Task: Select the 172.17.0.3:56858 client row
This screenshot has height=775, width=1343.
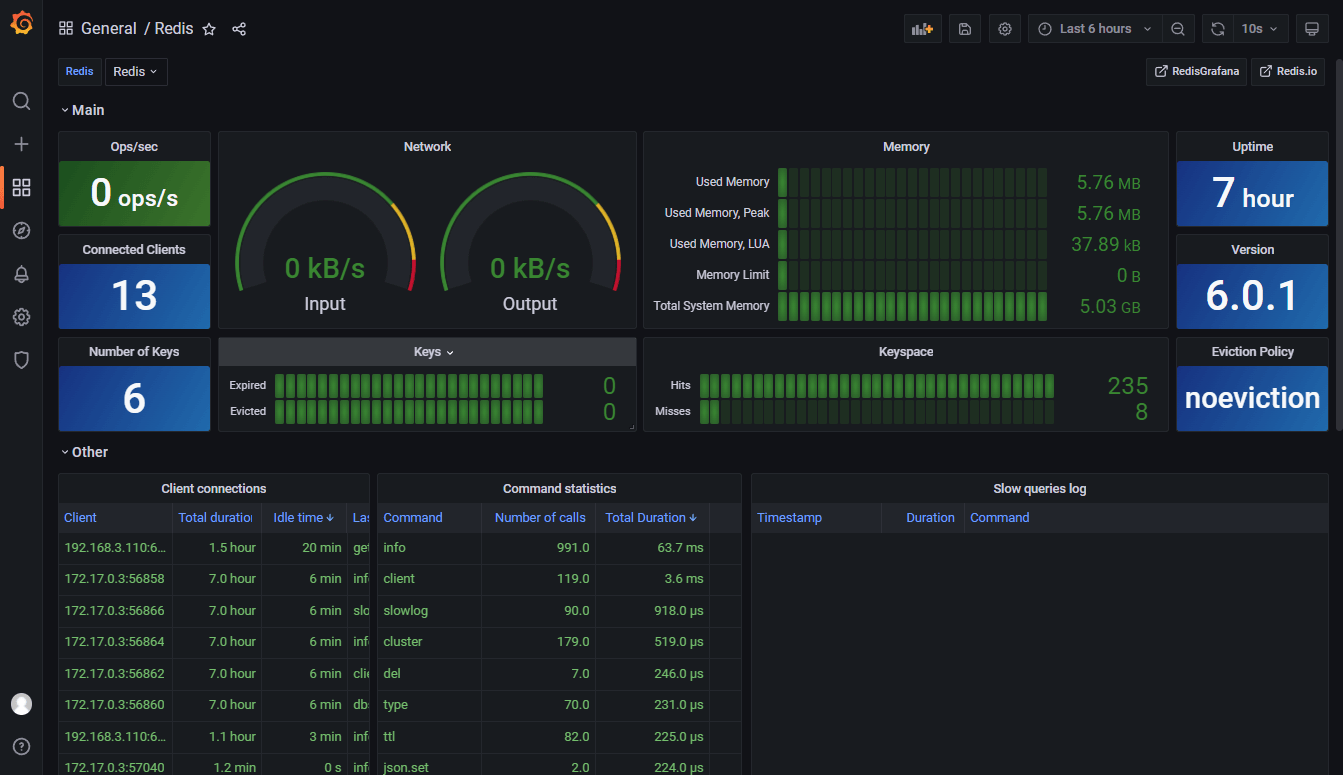Action: point(214,579)
